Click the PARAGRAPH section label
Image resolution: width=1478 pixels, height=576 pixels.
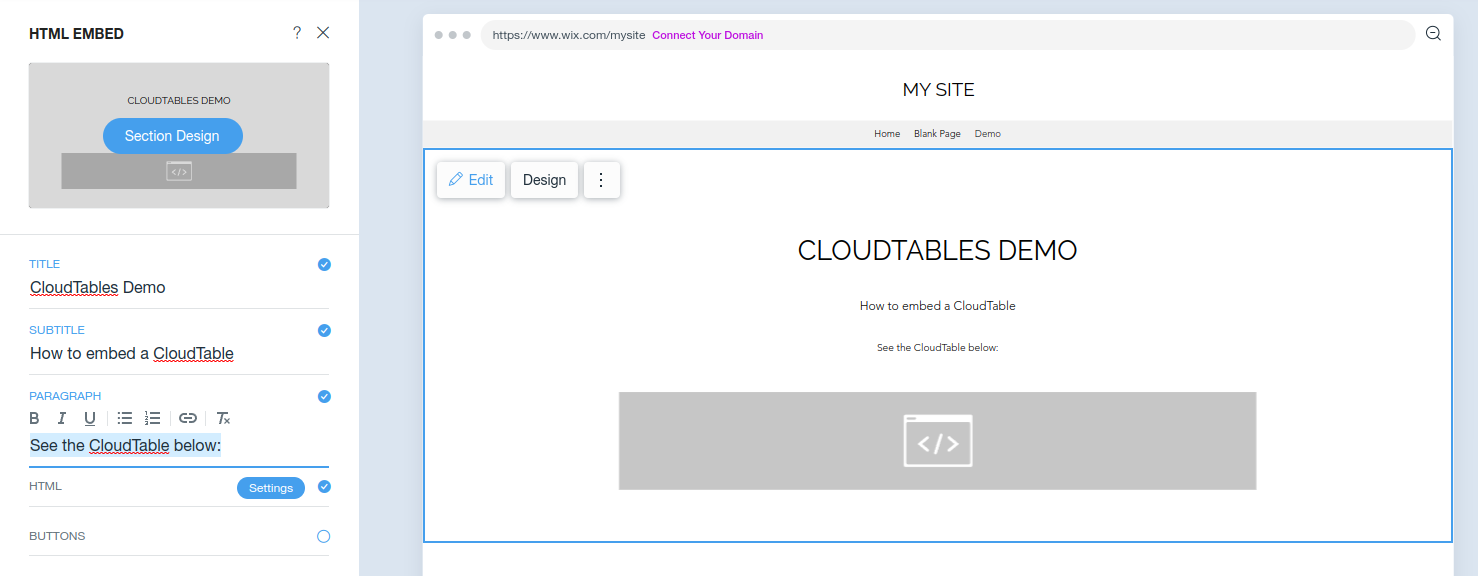click(x=65, y=397)
